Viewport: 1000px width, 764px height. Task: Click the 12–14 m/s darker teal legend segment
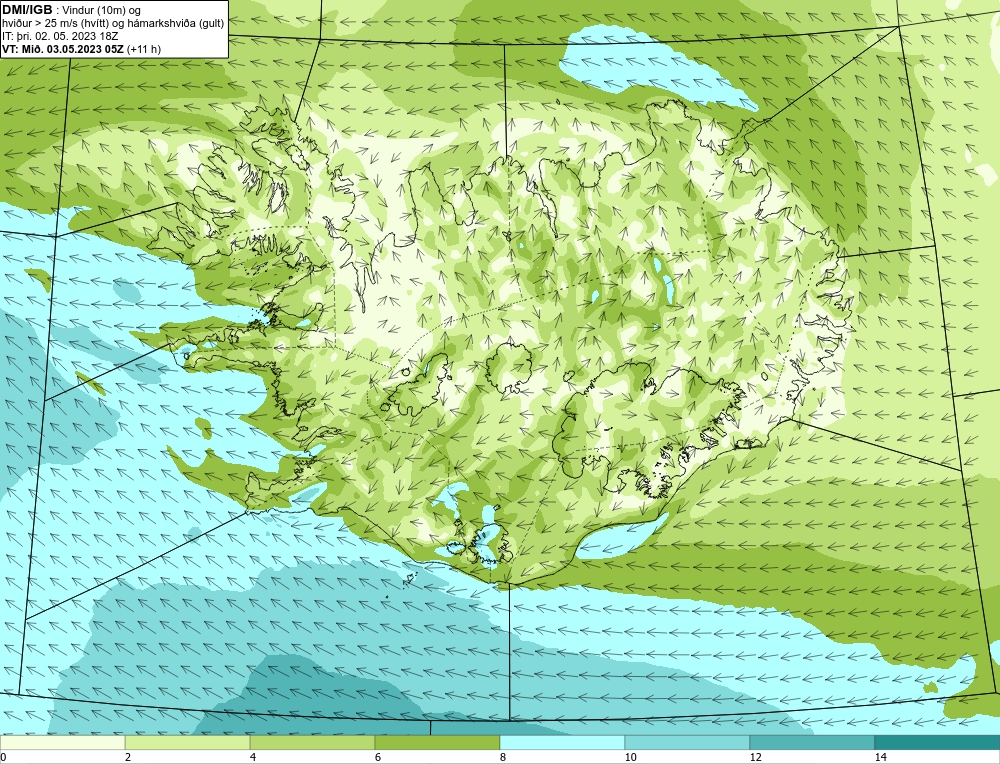(812, 742)
